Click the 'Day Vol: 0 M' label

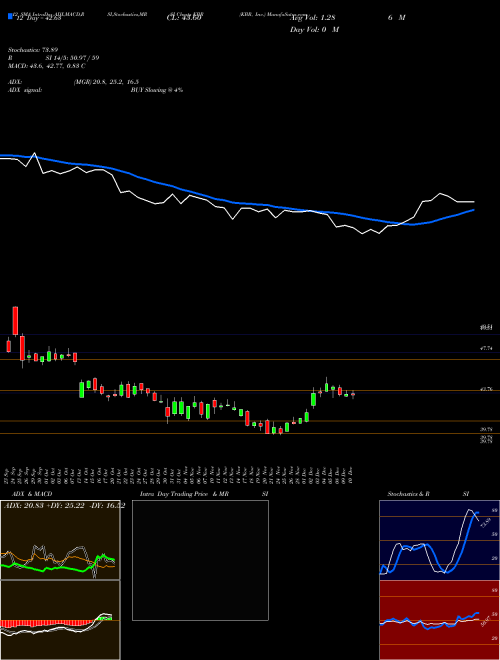point(314,29)
